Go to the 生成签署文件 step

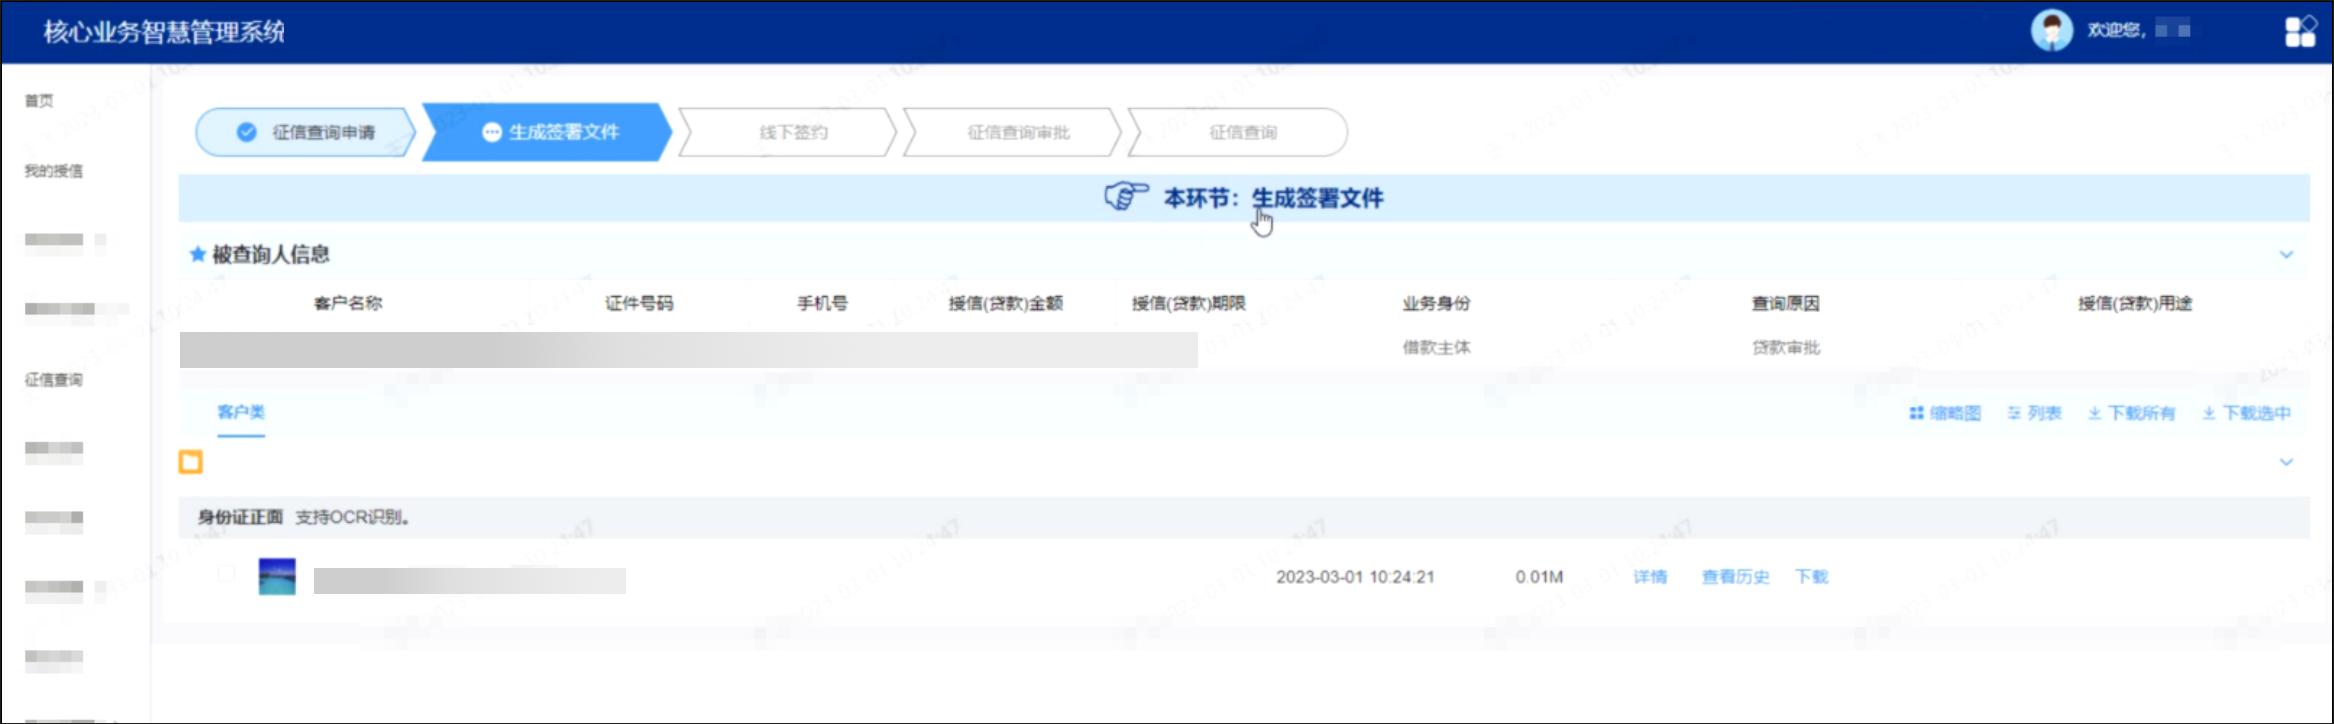[x=547, y=132]
